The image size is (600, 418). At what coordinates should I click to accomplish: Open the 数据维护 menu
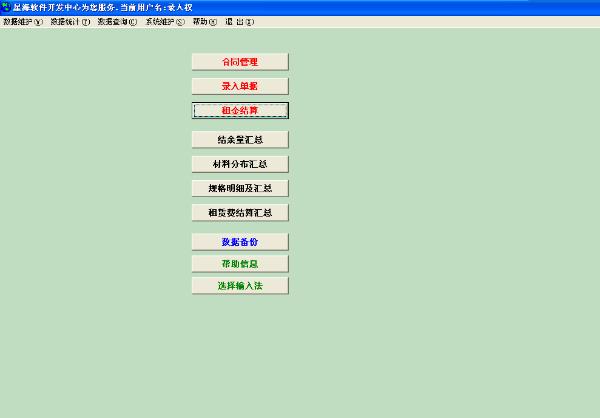23,22
